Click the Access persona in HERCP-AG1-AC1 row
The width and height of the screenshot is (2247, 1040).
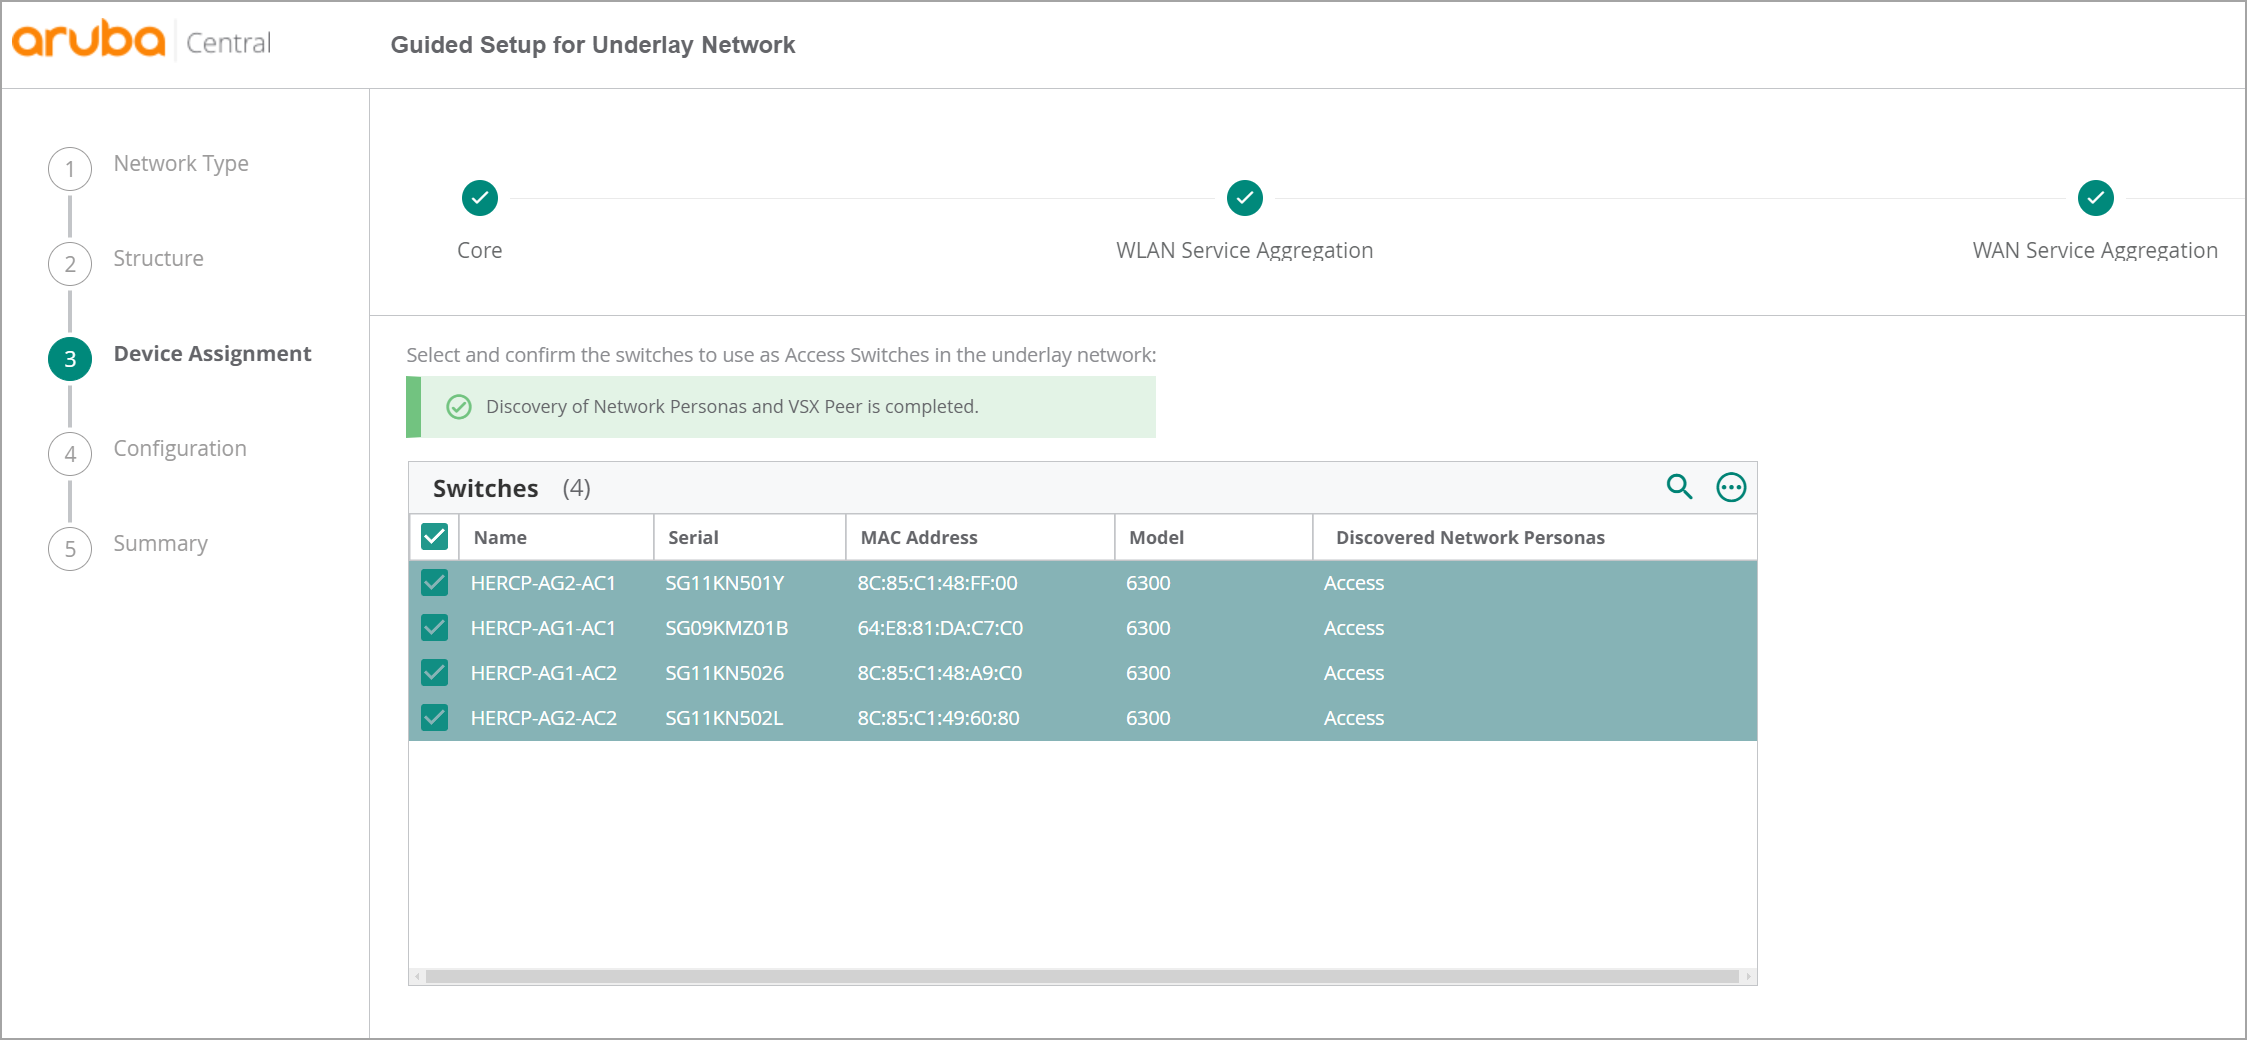pyautogui.click(x=1354, y=628)
